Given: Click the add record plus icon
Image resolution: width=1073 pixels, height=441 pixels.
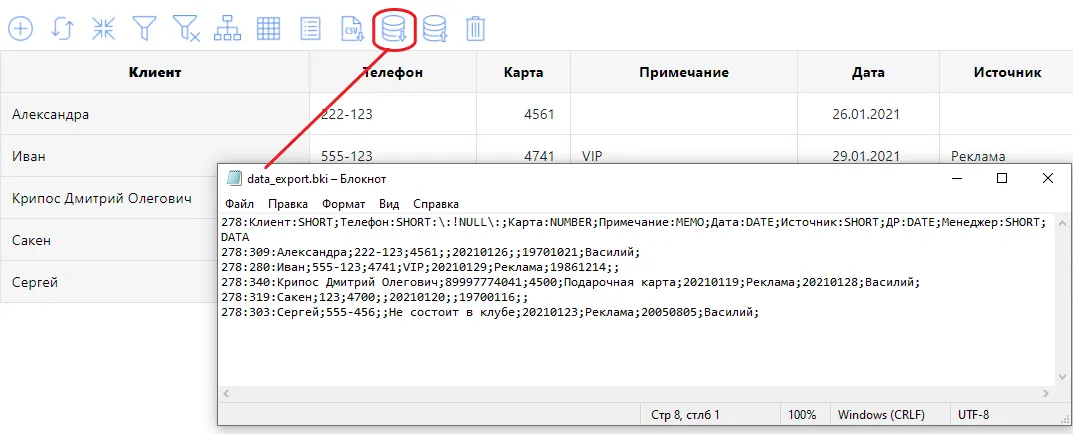Looking at the screenshot, I should point(21,29).
